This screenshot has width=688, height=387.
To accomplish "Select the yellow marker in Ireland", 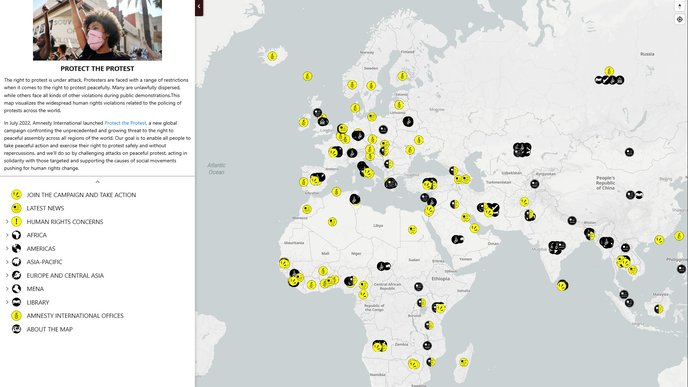I will coord(304,122).
